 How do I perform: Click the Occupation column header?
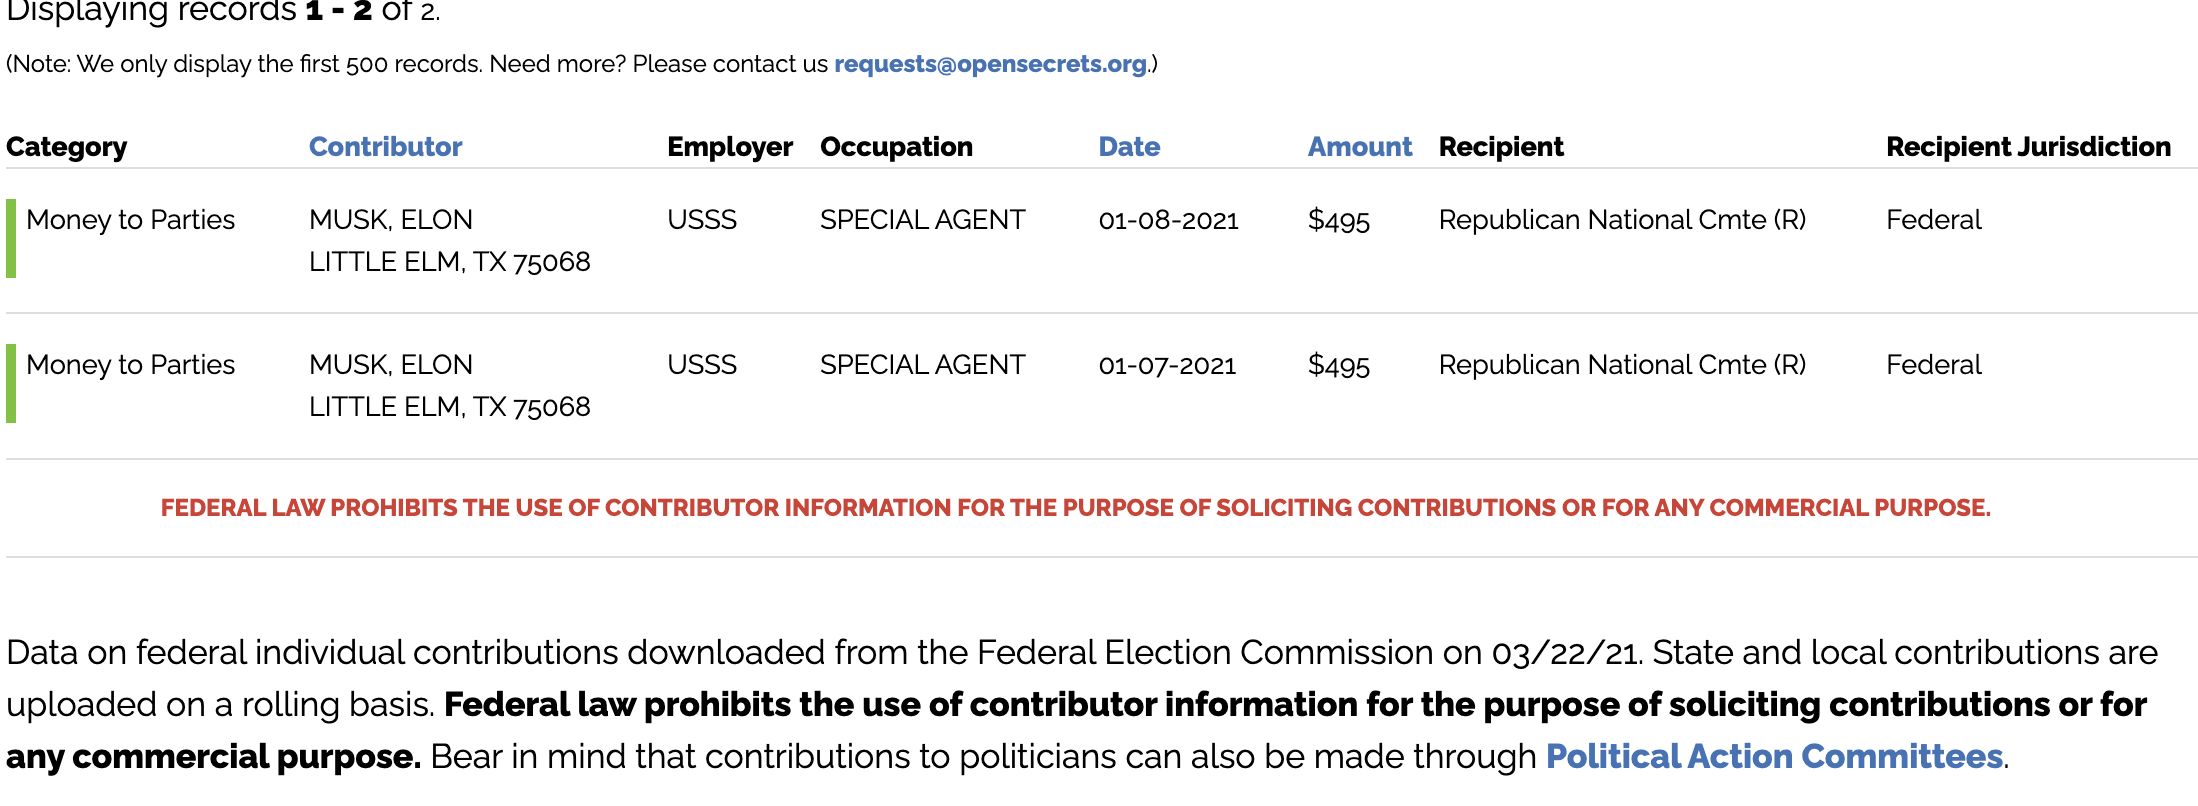tap(896, 147)
